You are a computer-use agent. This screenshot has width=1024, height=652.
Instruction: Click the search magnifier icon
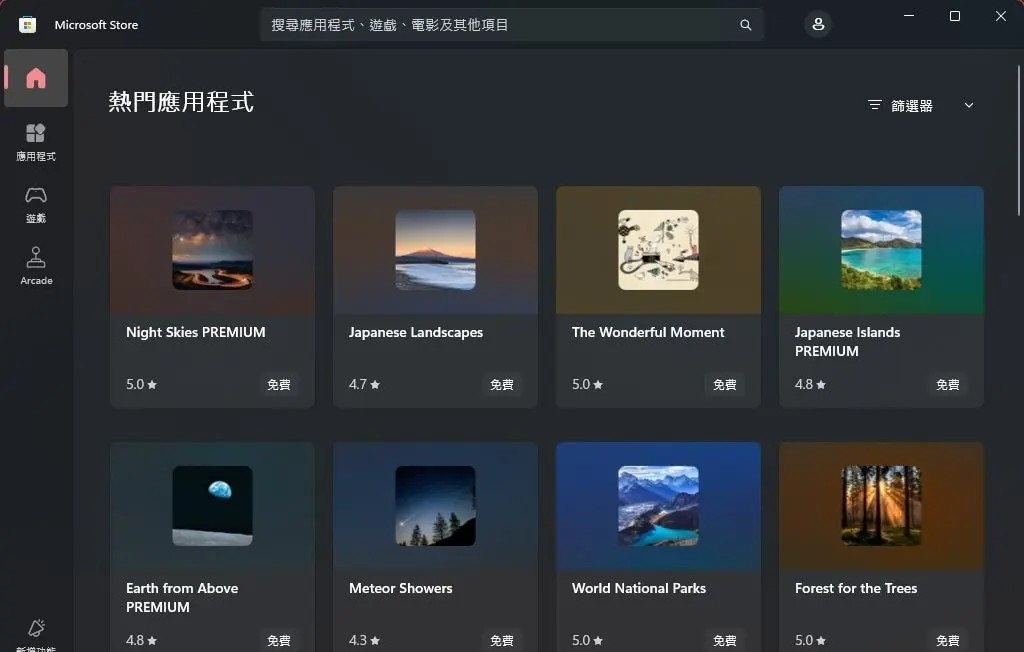coord(745,25)
